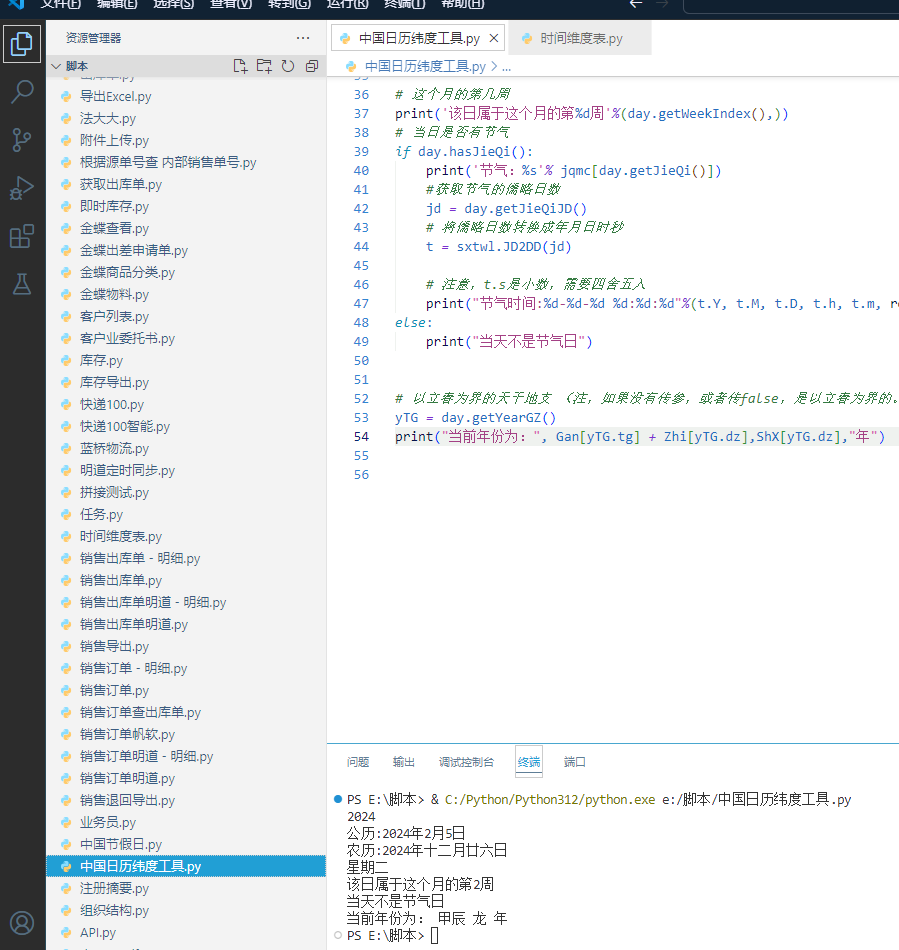This screenshot has height=950, width=899.
Task: Switch to the 问题 panel tab
Action: pos(358,762)
